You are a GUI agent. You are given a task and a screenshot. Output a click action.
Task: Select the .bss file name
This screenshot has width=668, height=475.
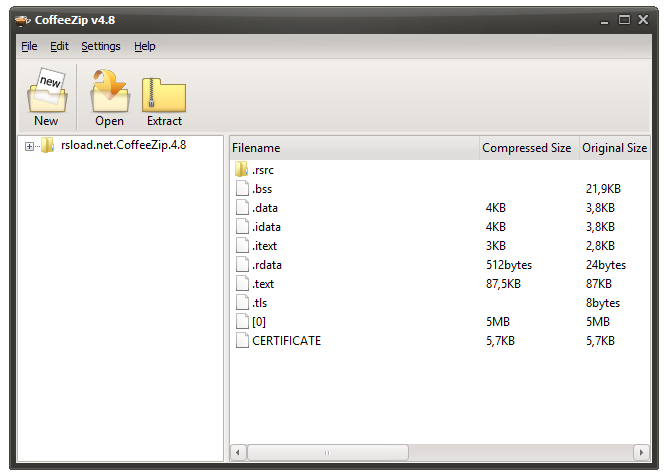tap(262, 189)
